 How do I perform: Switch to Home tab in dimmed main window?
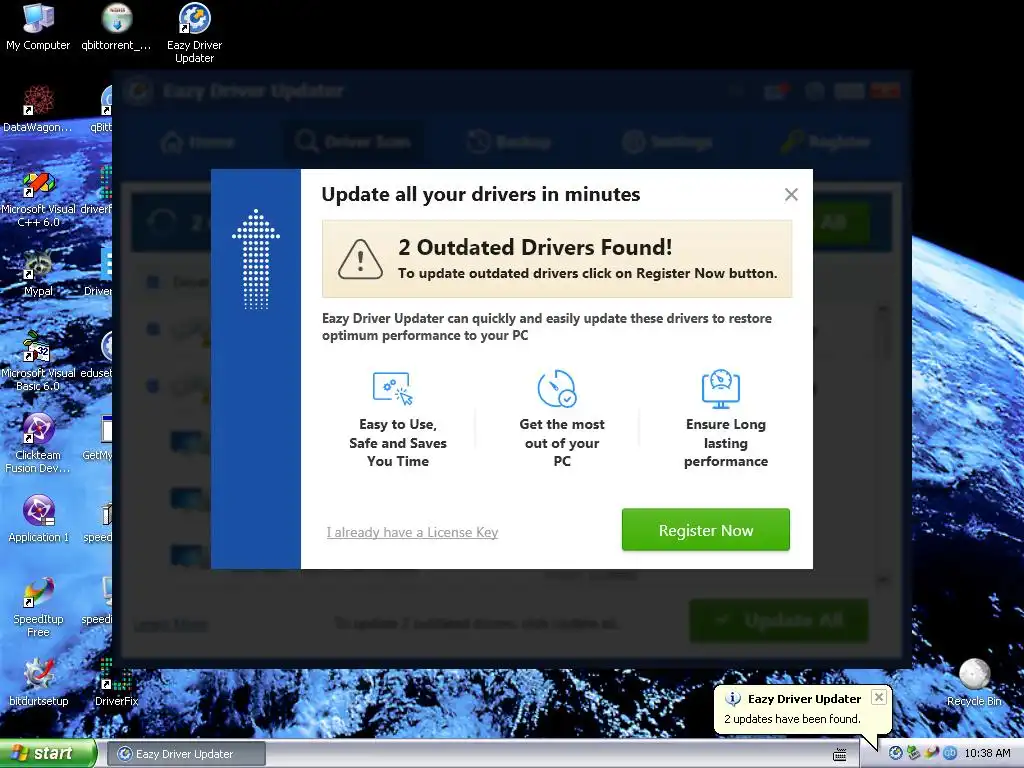coord(199,142)
